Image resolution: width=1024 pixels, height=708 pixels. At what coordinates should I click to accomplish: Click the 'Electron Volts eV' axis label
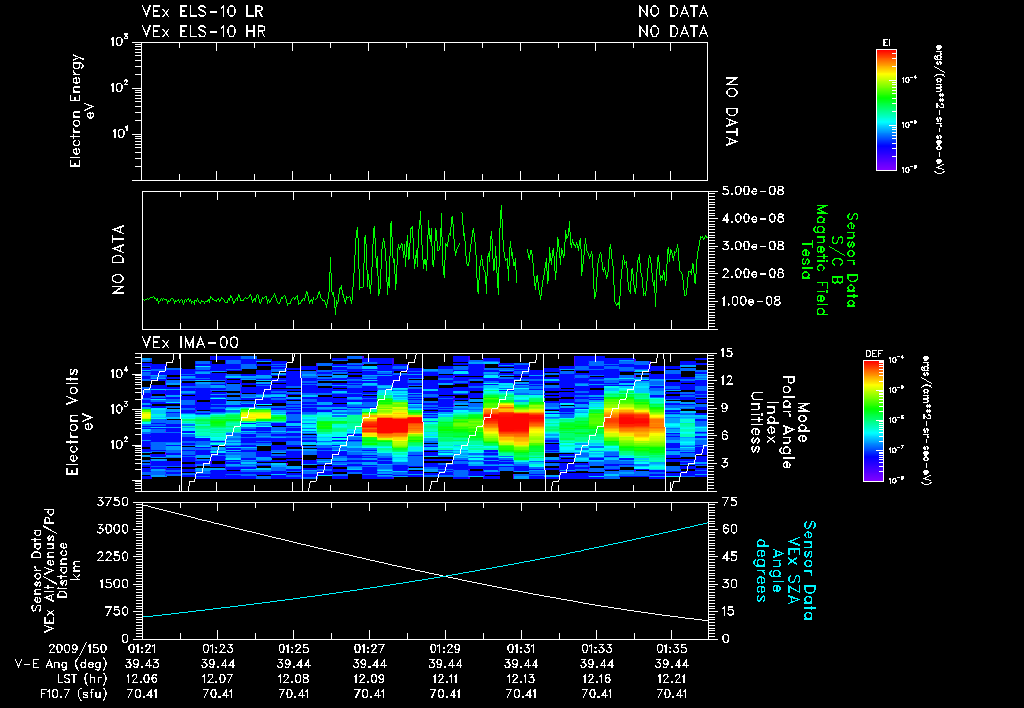click(81, 421)
